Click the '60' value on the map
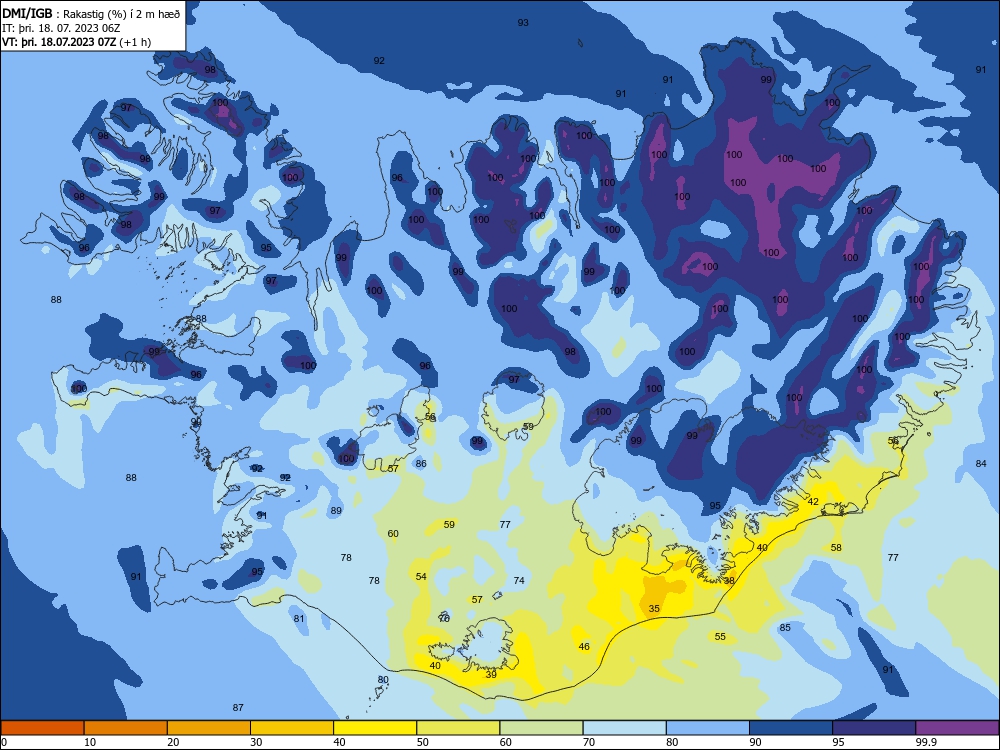Image resolution: width=1000 pixels, height=750 pixels. [x=393, y=534]
